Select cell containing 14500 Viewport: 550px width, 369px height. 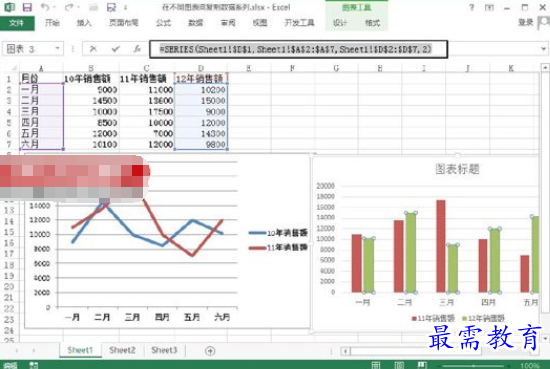point(91,101)
